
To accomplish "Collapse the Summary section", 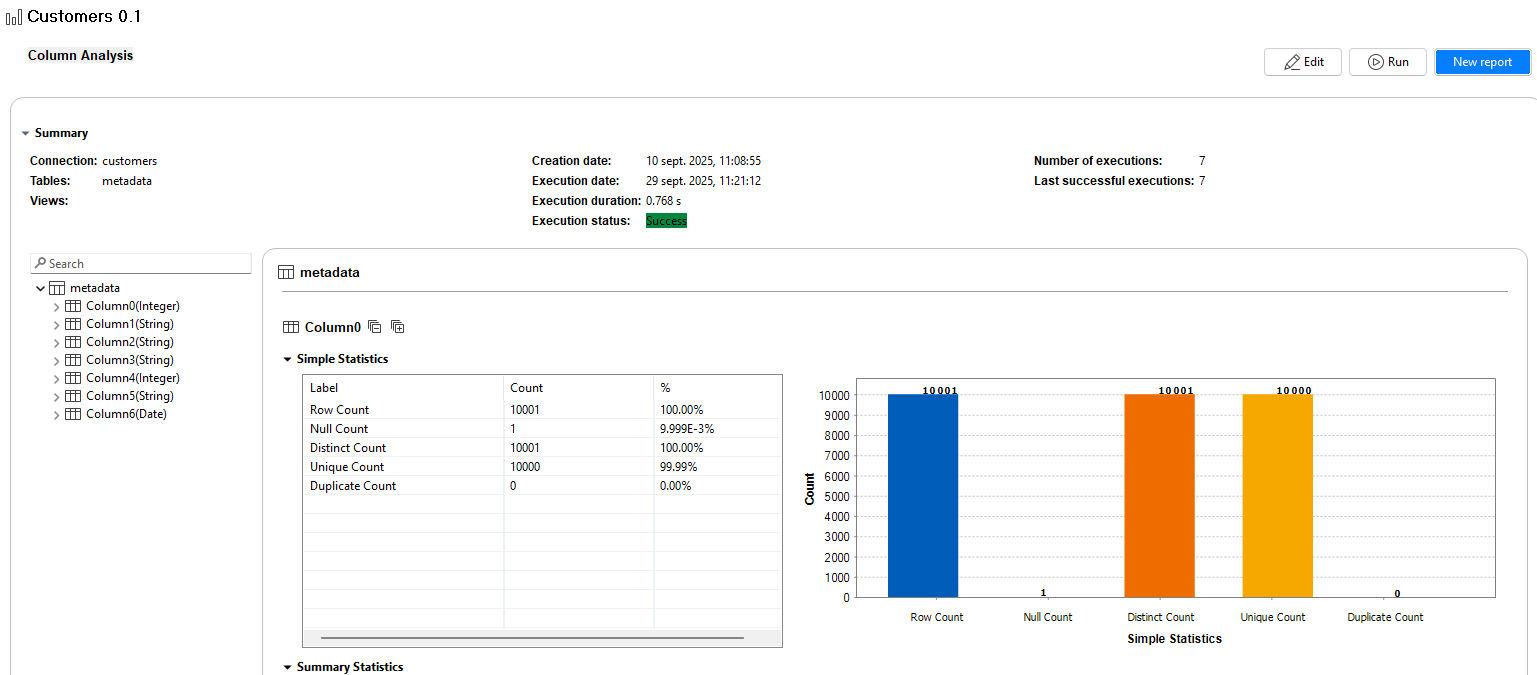I will tap(26, 133).
